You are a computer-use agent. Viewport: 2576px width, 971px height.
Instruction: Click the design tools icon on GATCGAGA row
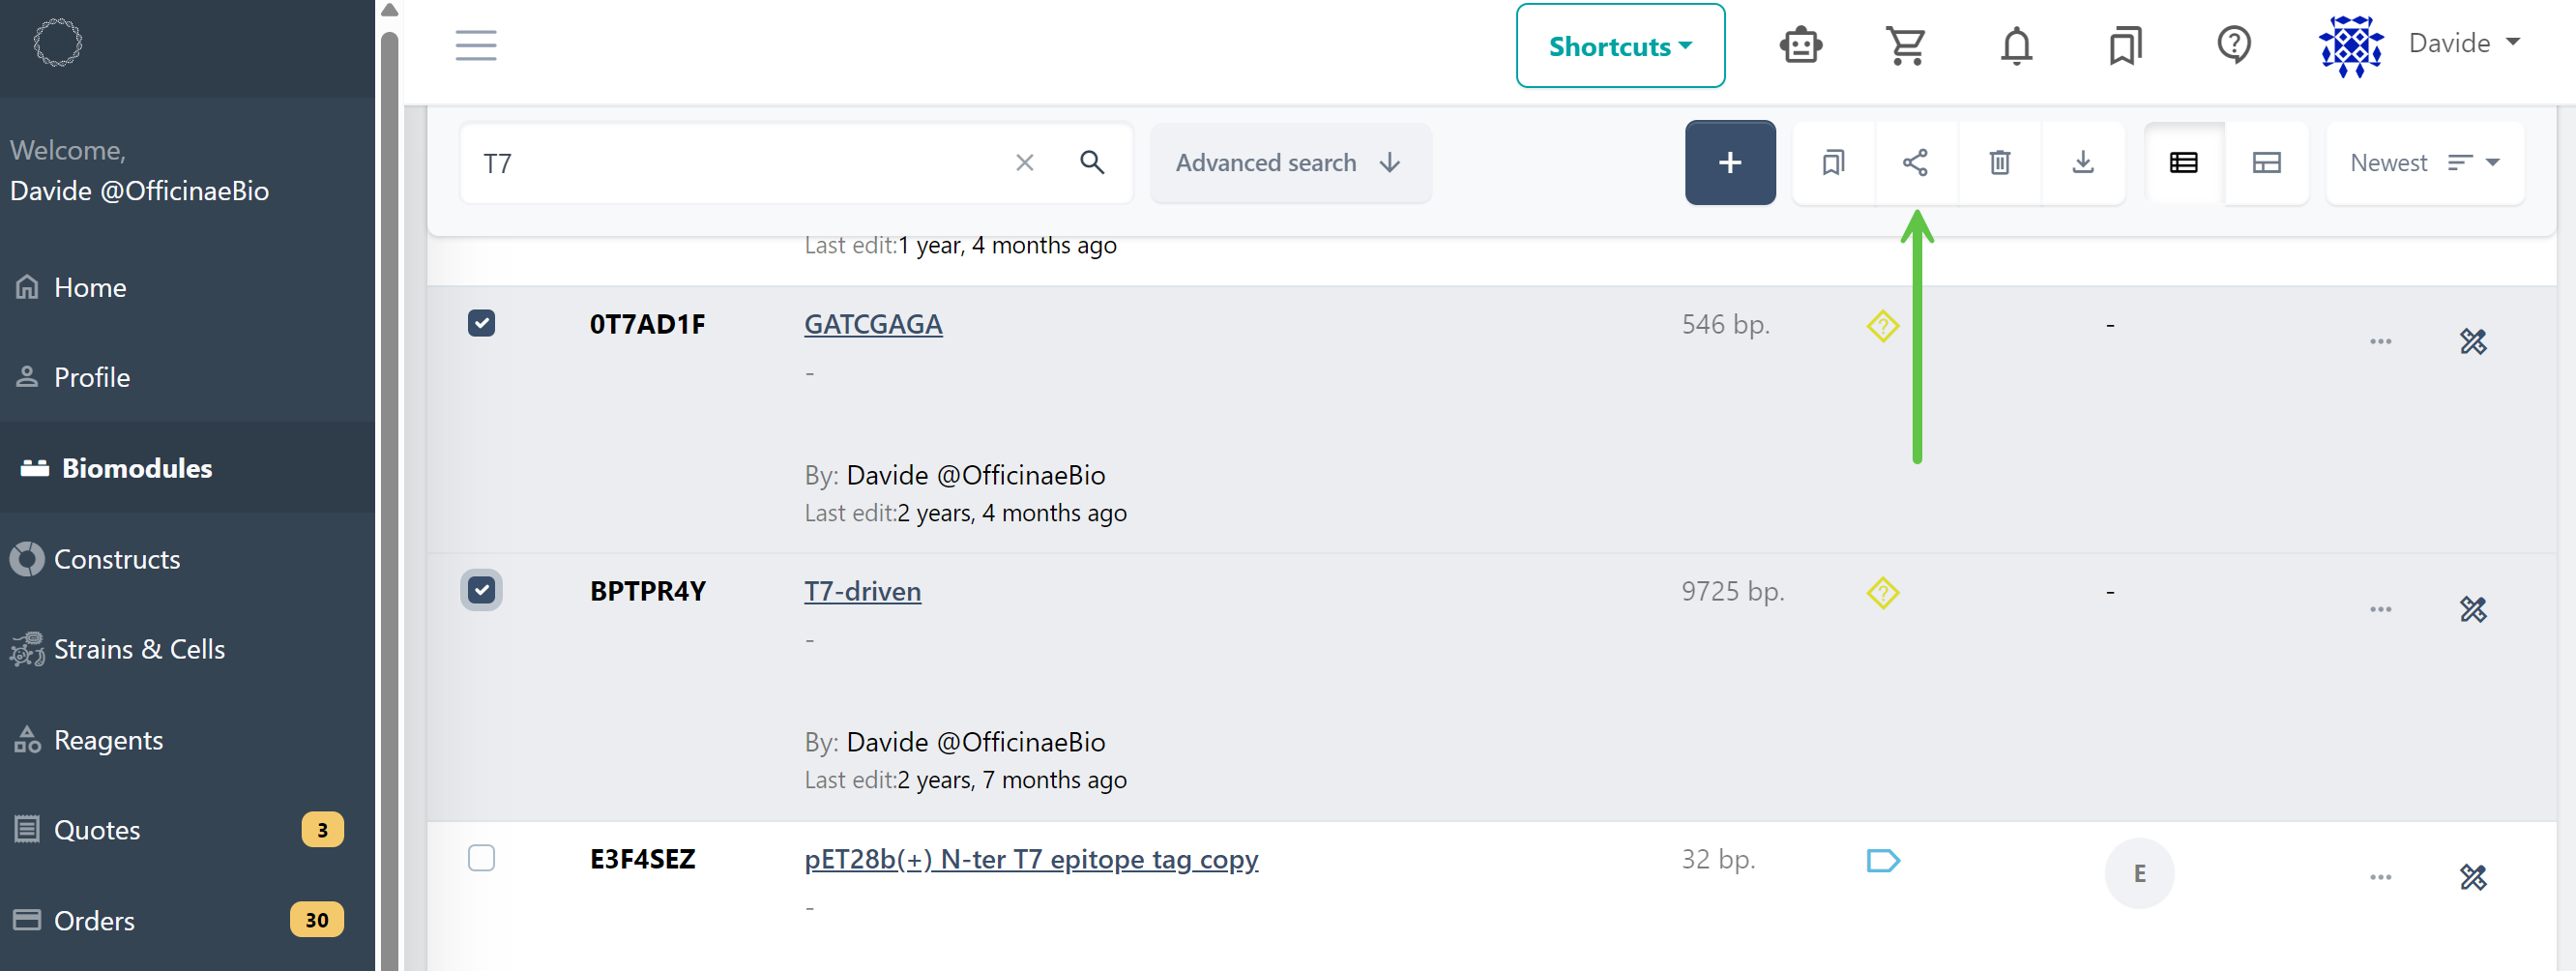[2473, 342]
